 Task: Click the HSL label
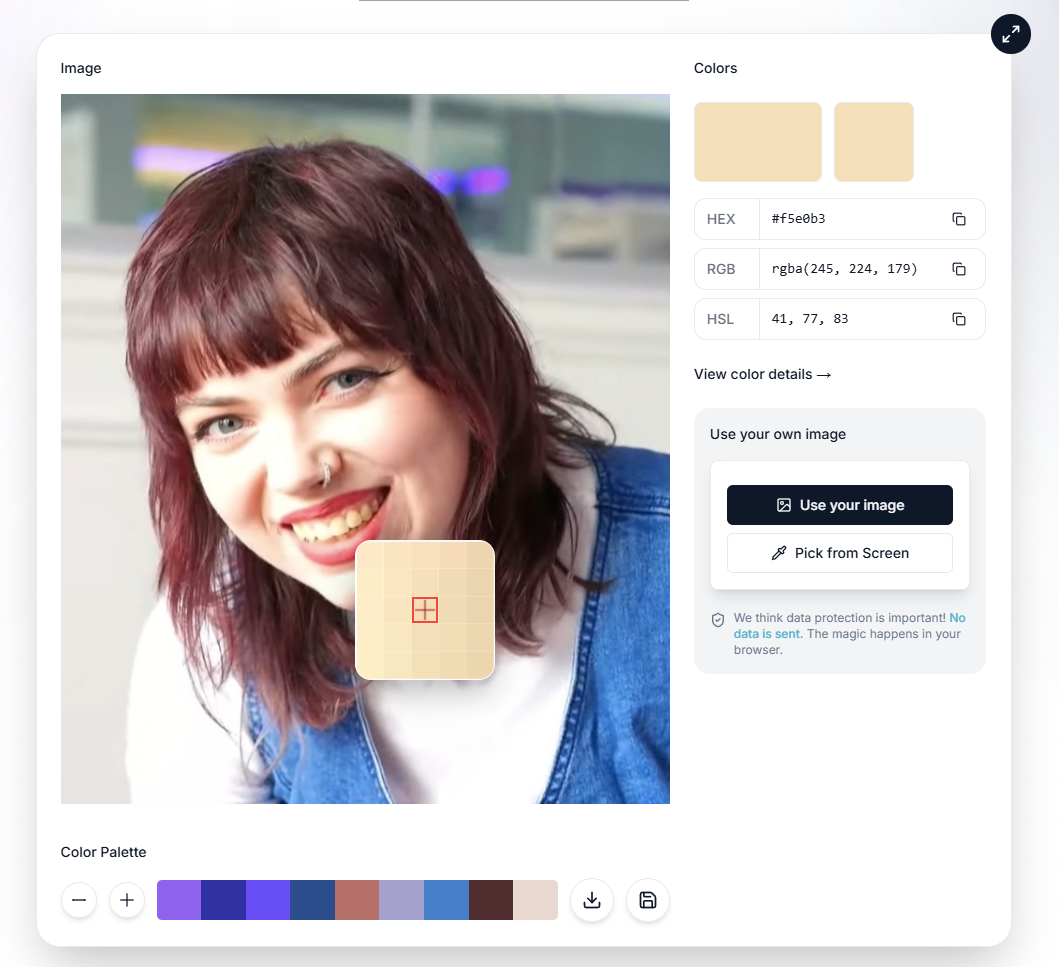[x=720, y=319]
